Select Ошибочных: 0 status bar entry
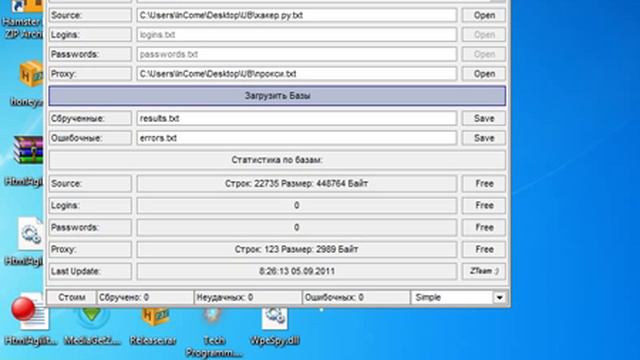Screen dimensions: 640x360 tap(356, 298)
